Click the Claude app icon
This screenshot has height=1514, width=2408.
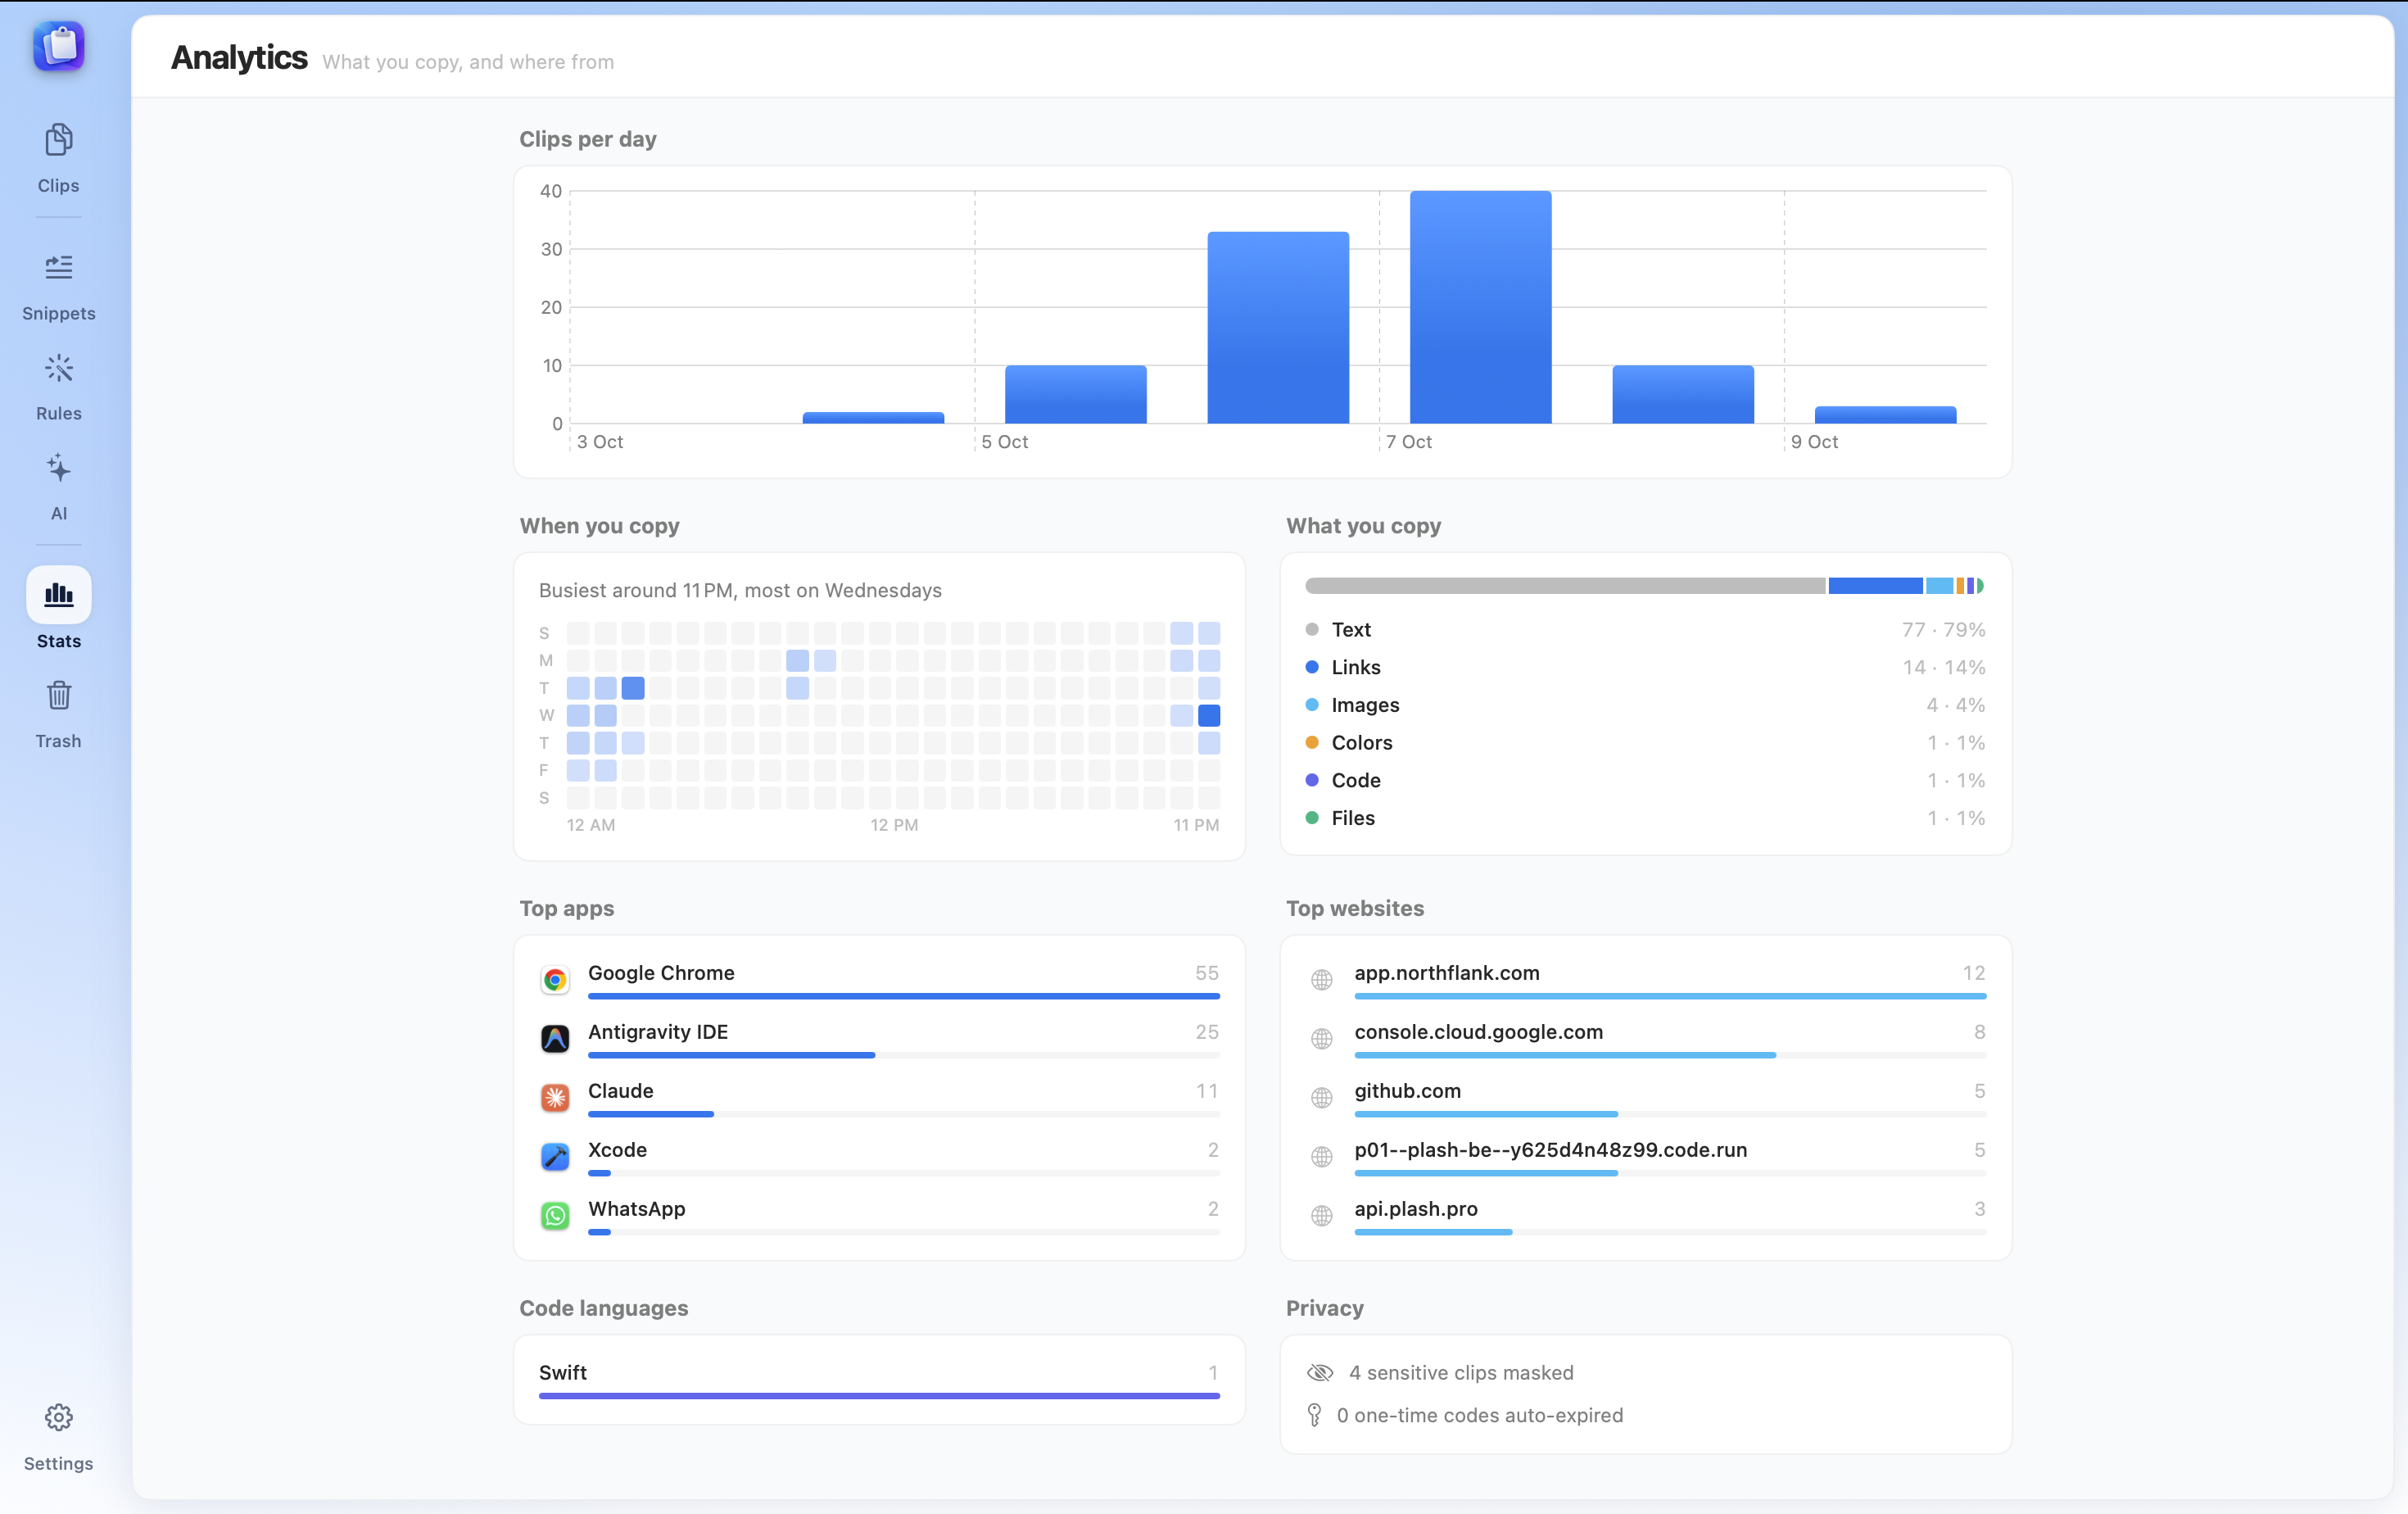[555, 1098]
